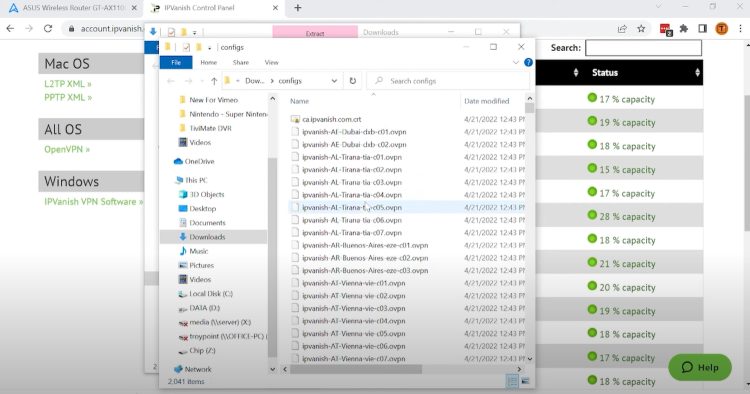The height and width of the screenshot is (394, 750).
Task: Switch to large icons view layout icon
Action: pyautogui.click(x=525, y=381)
